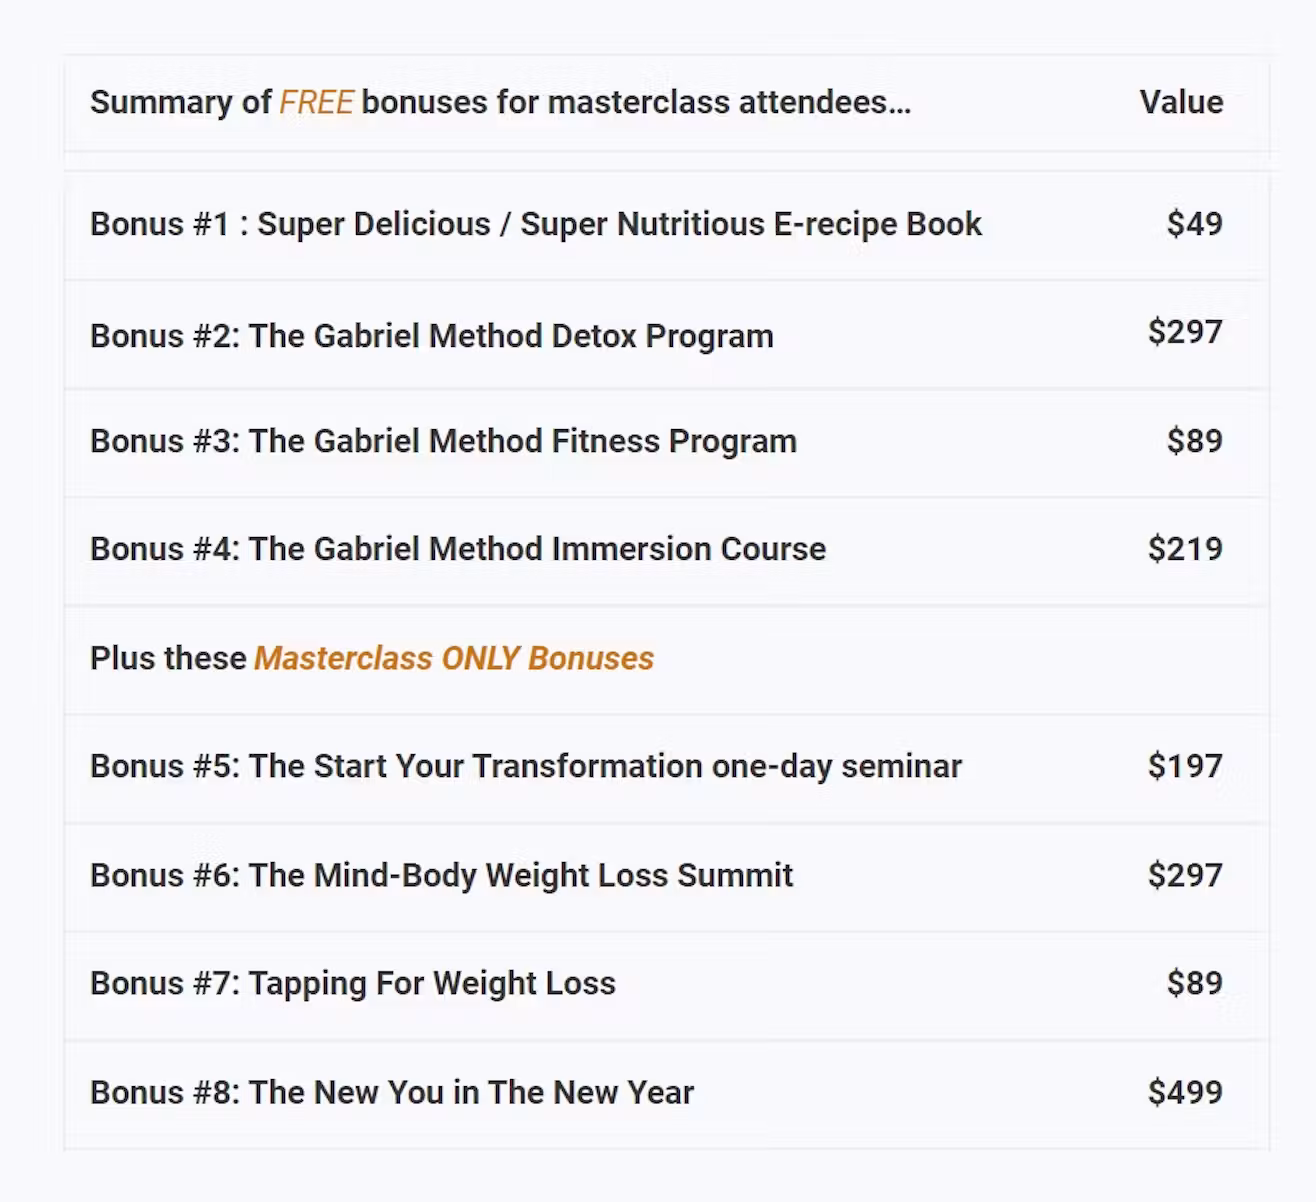Image resolution: width=1316 pixels, height=1202 pixels.
Task: Click the $89 value beside Tapping row
Action: pyautogui.click(x=1194, y=983)
